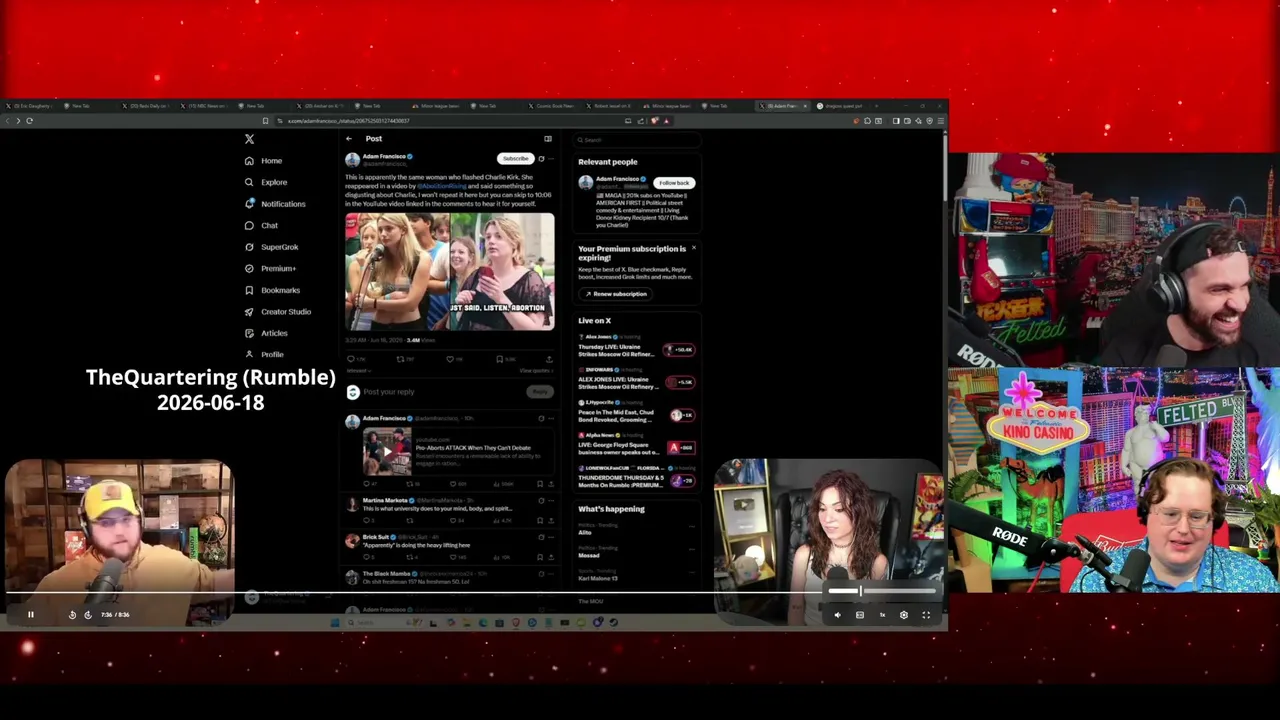The height and width of the screenshot is (720, 1280).
Task: Bookmark Adam Francisco's YouTube-link reply
Action: click(x=540, y=484)
